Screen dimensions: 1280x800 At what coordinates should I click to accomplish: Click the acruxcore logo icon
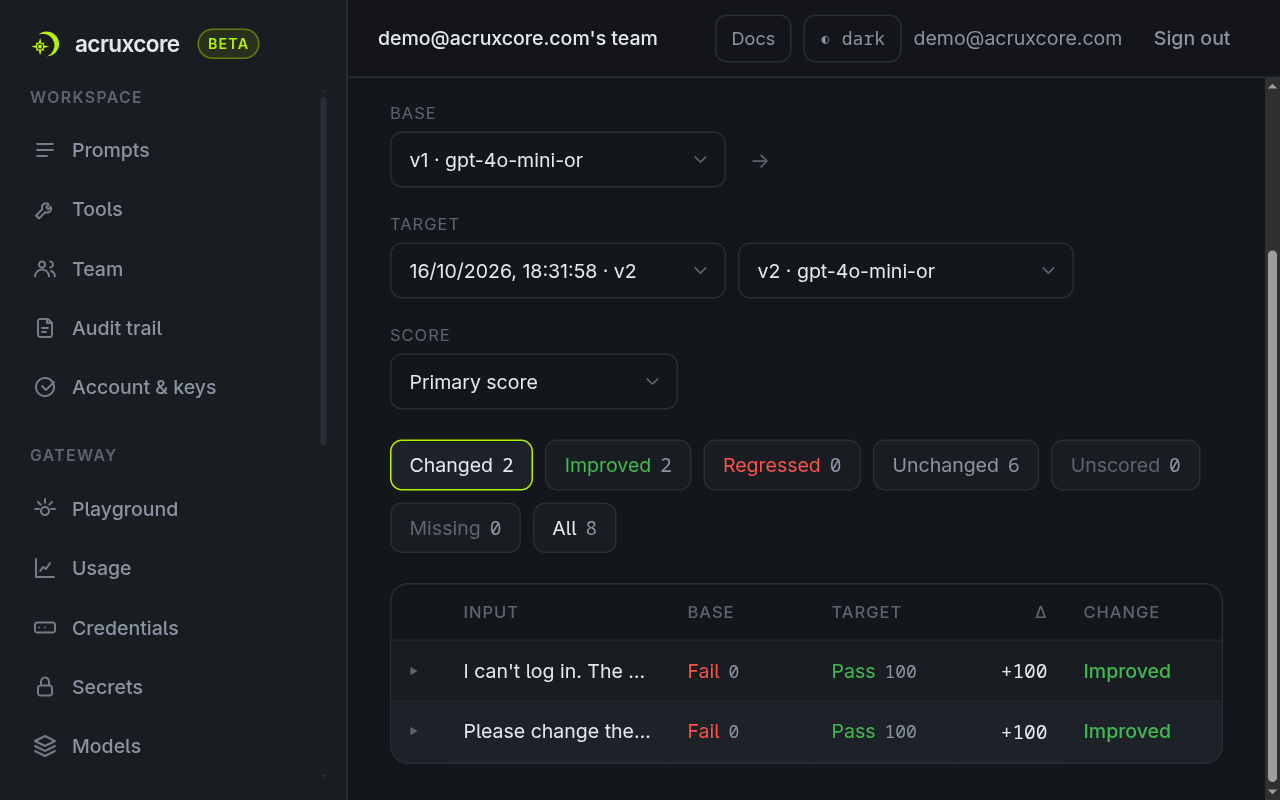pyautogui.click(x=45, y=44)
